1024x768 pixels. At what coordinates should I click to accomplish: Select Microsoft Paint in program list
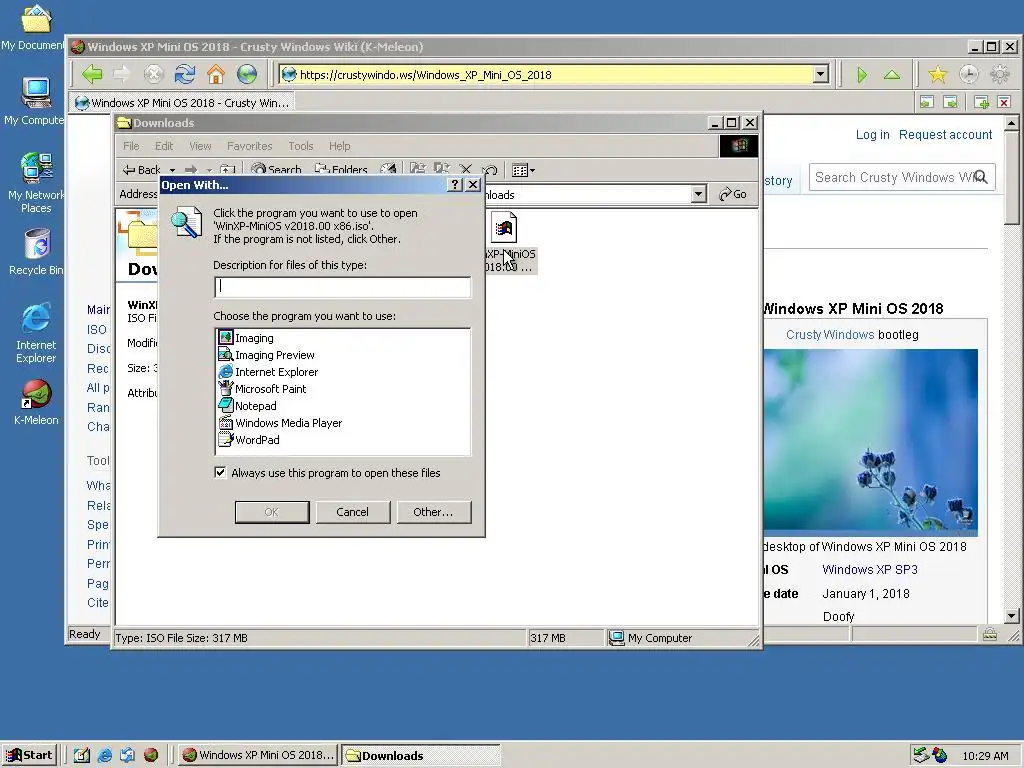coord(263,389)
